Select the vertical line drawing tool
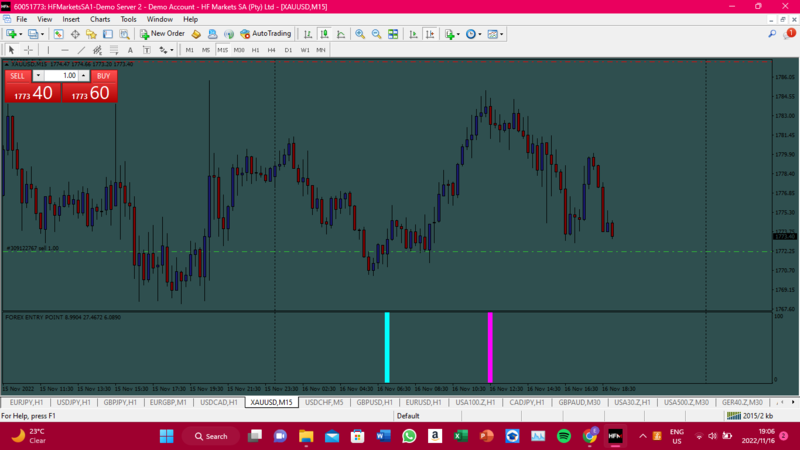 coord(47,50)
